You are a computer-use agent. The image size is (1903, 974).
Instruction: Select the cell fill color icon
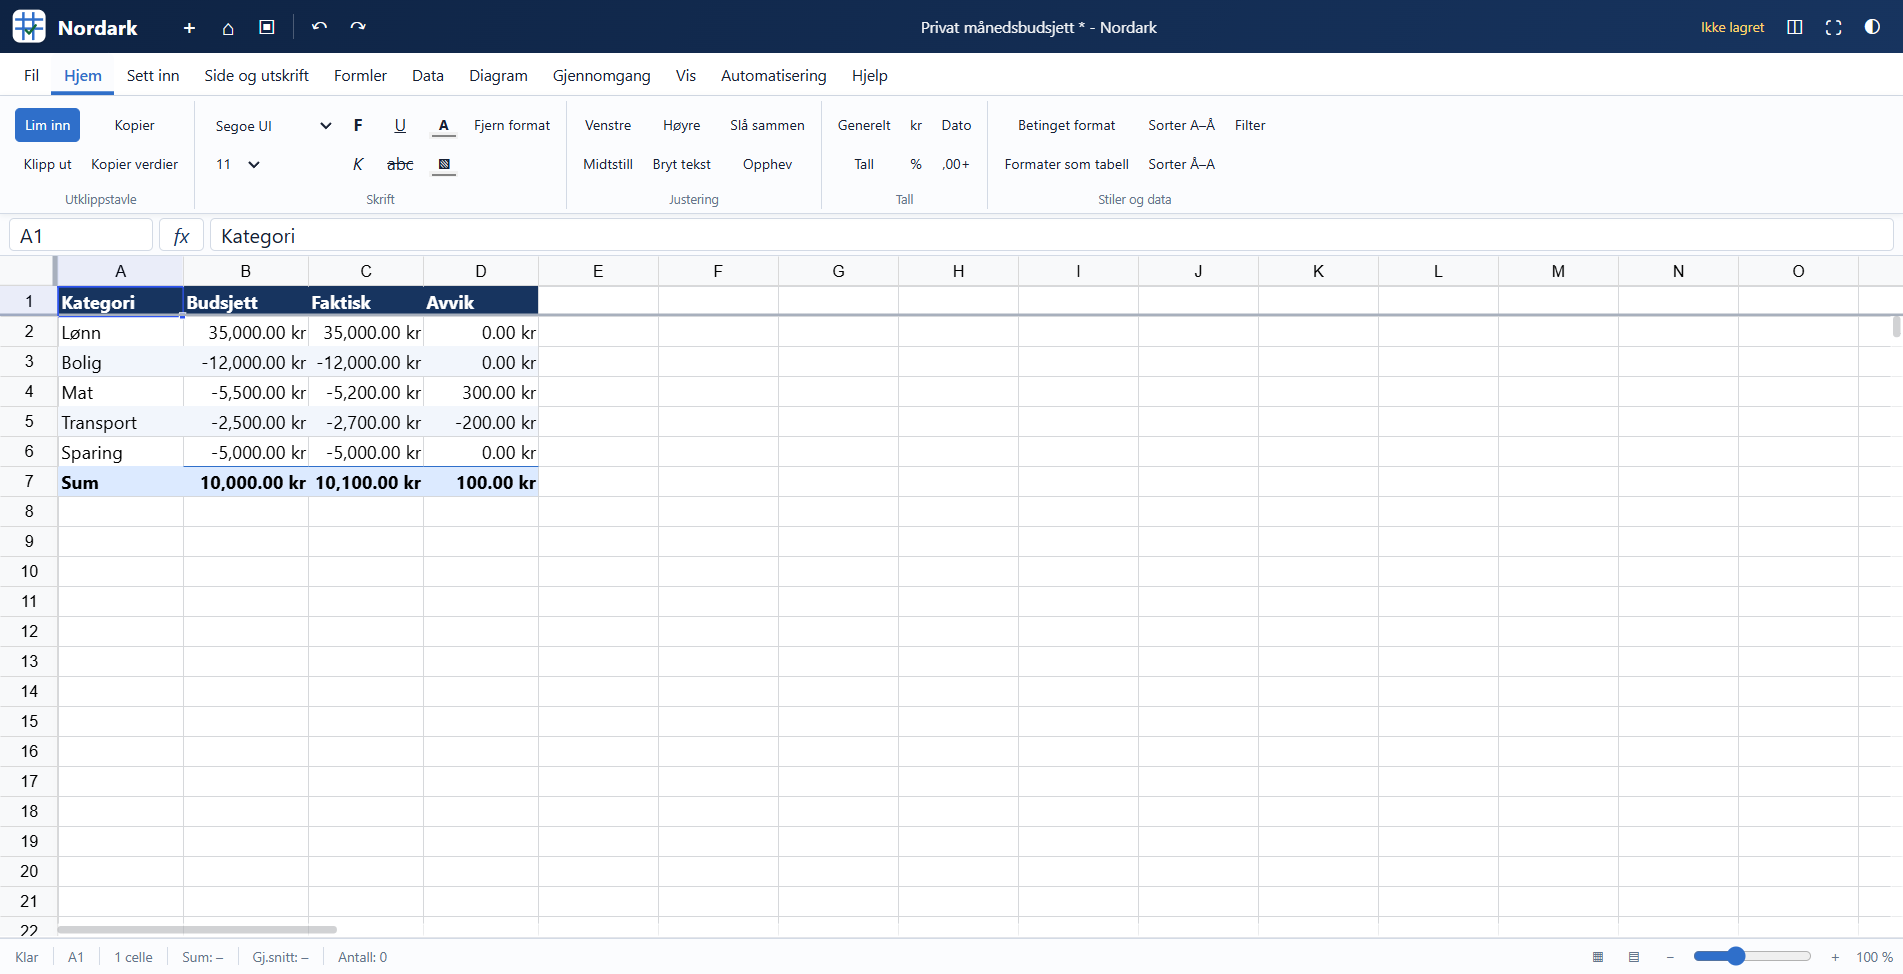coord(444,165)
